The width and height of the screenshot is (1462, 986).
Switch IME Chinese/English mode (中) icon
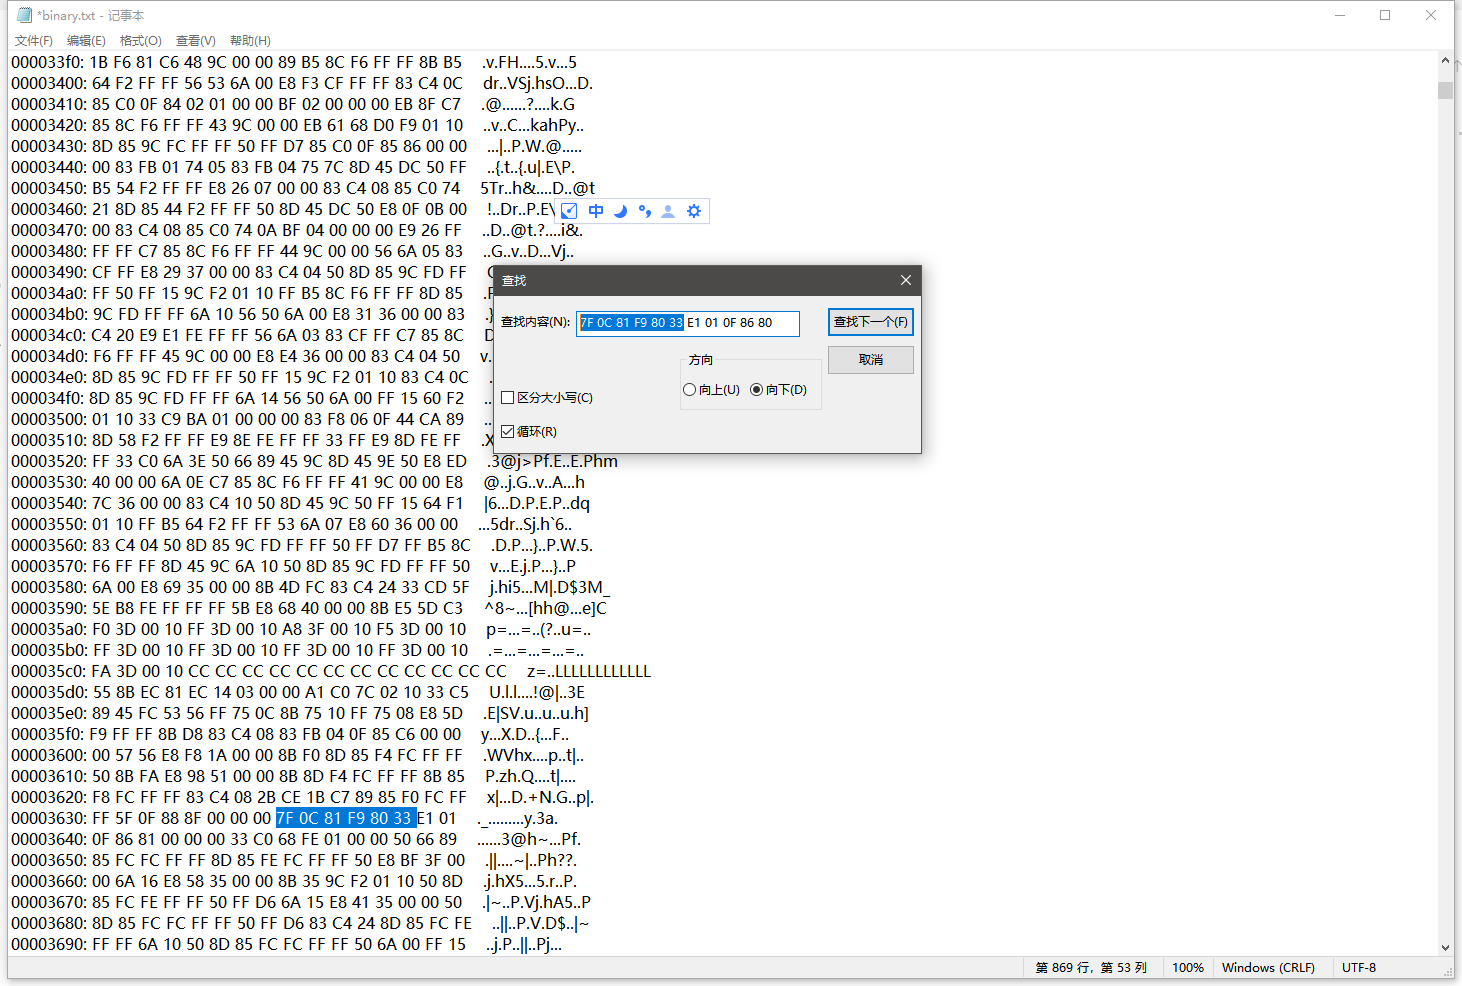(x=596, y=211)
